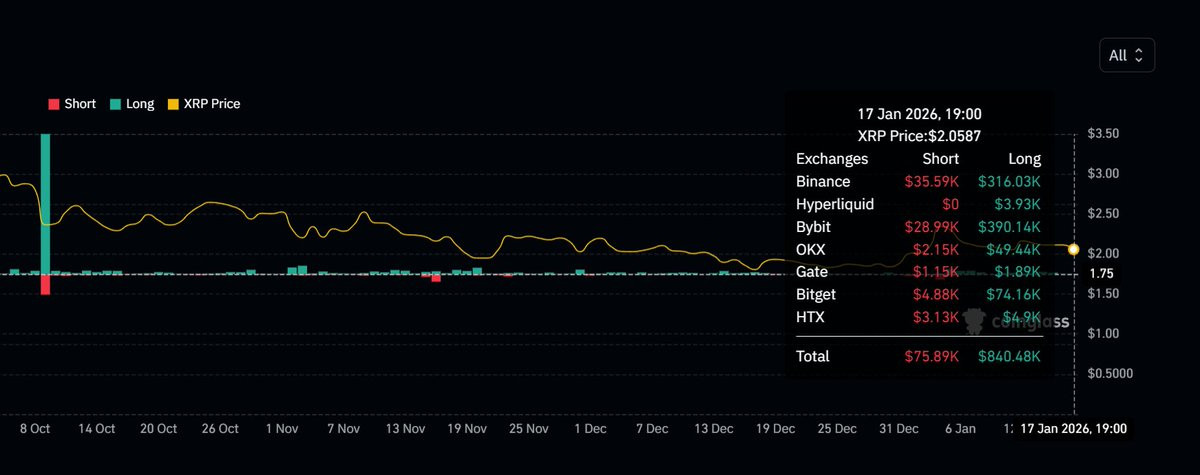Click the Bybit short value $28.99K
The width and height of the screenshot is (1200, 475).
point(931,227)
